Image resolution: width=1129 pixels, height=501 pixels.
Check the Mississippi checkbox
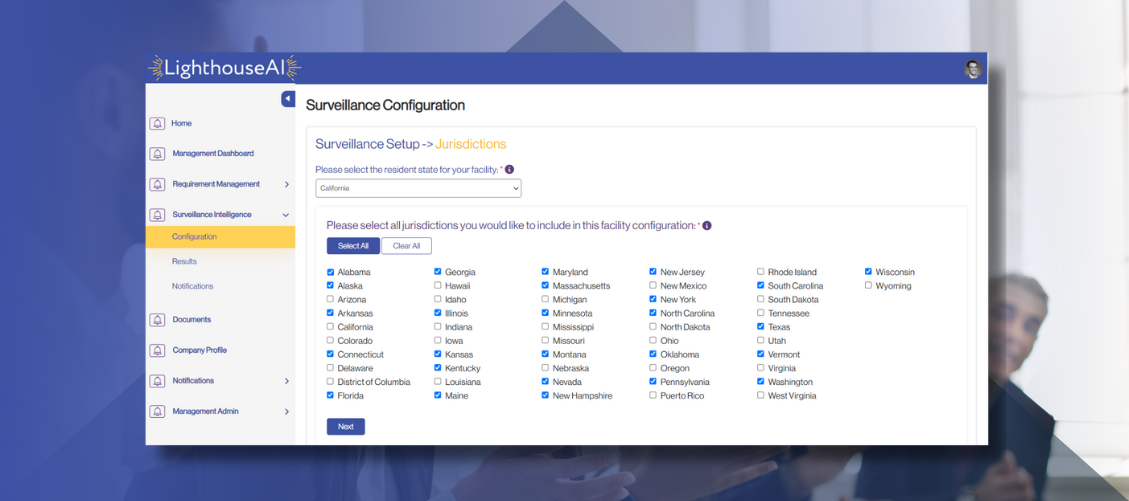pos(545,327)
